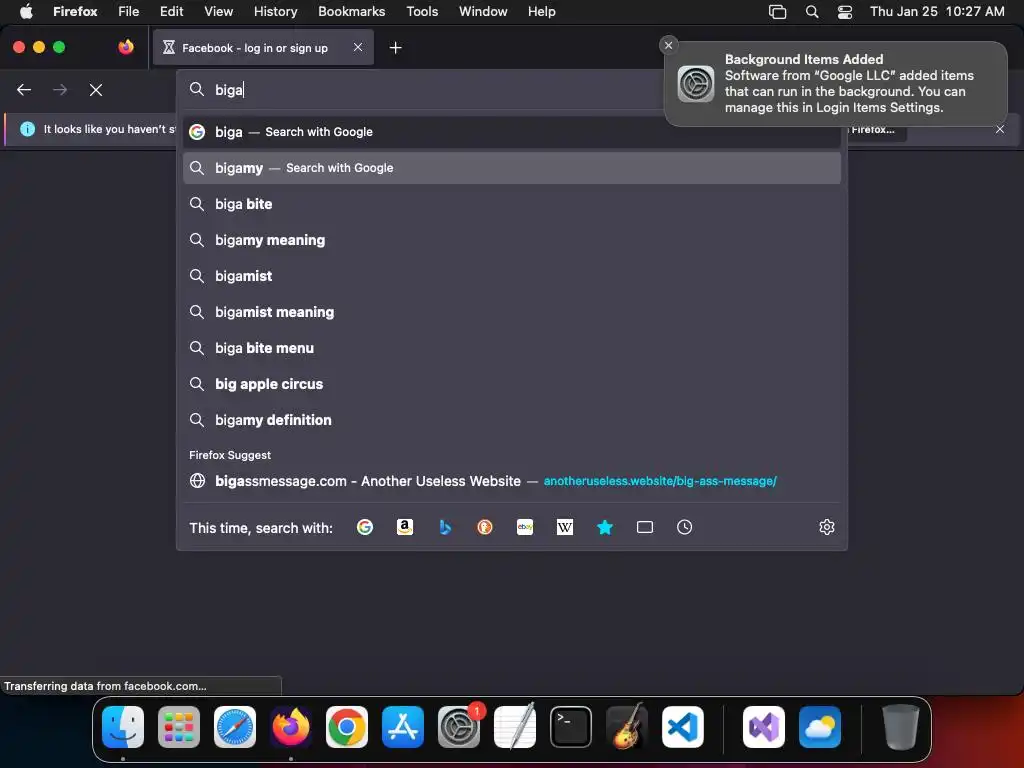The image size is (1024, 768).
Task: Dismiss Background Items Added notification
Action: click(668, 45)
